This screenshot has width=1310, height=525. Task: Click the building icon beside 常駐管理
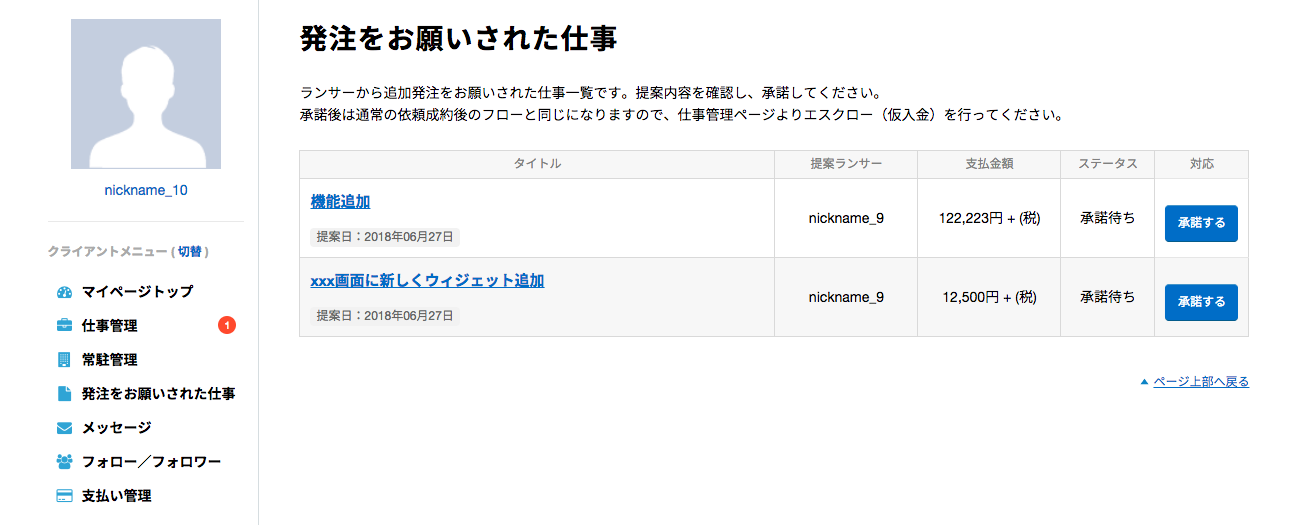[x=65, y=360]
